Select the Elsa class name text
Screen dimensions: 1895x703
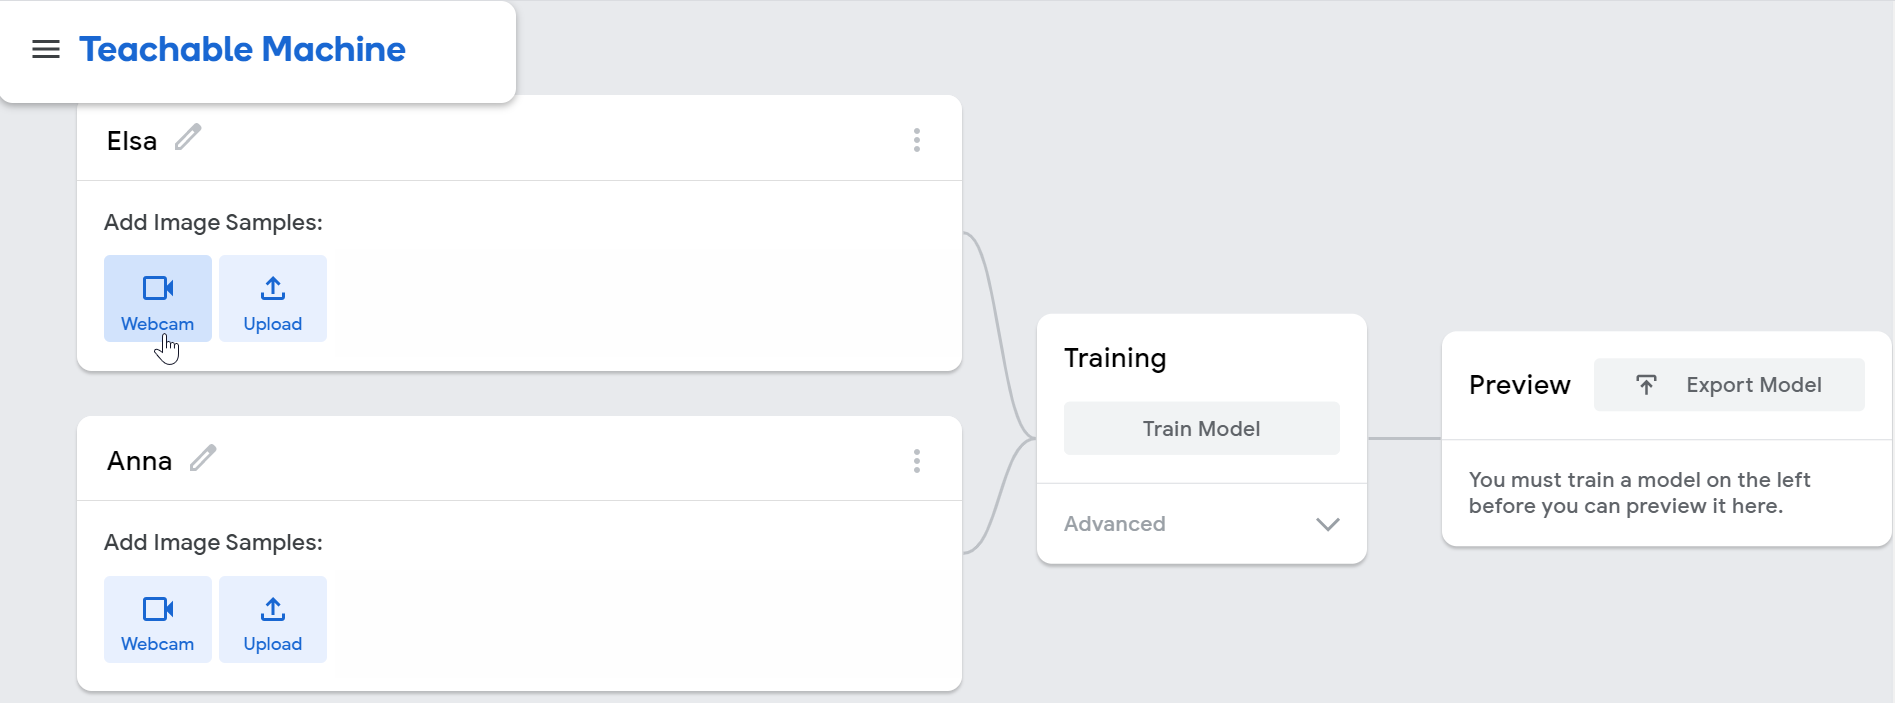pyautogui.click(x=132, y=141)
